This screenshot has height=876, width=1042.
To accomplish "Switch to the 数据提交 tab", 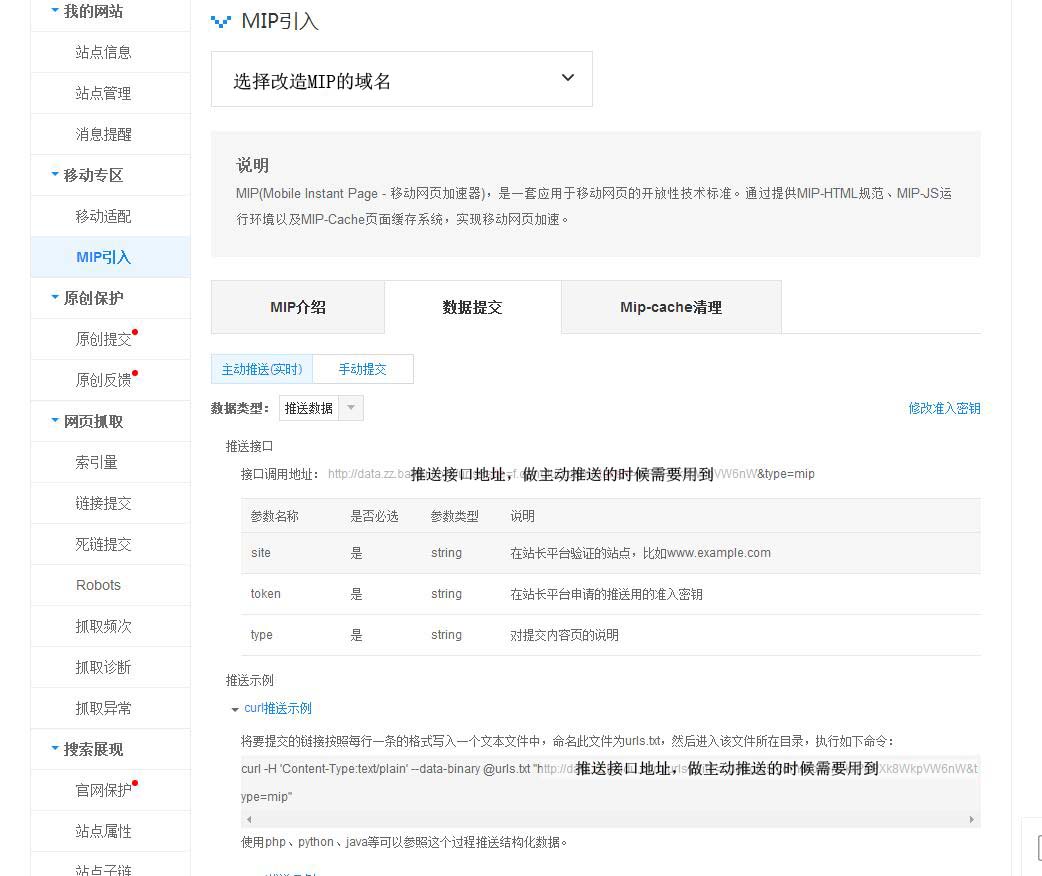I will 472,307.
